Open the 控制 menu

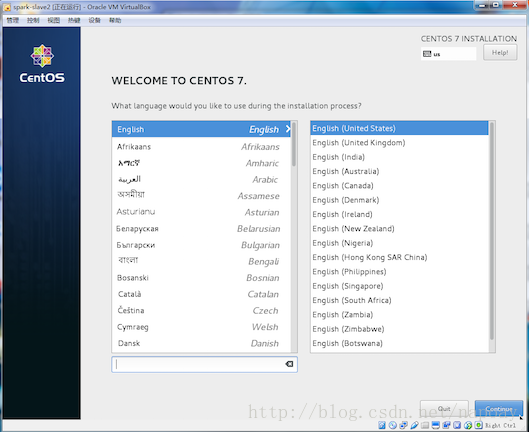point(33,20)
